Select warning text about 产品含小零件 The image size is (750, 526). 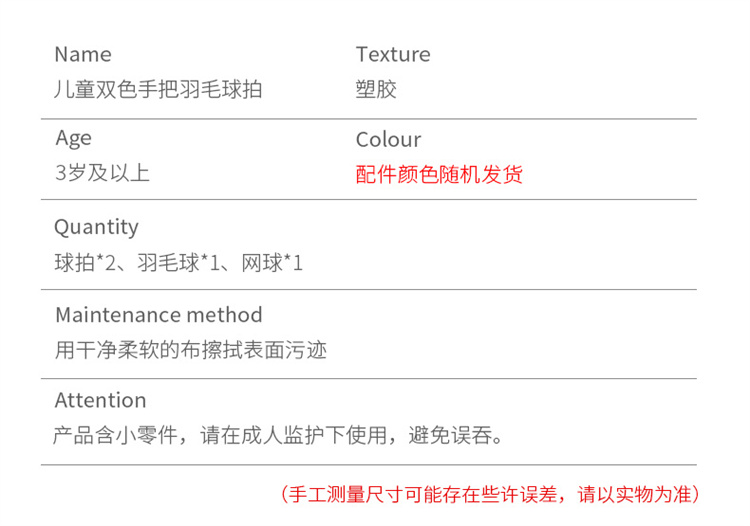point(278,435)
